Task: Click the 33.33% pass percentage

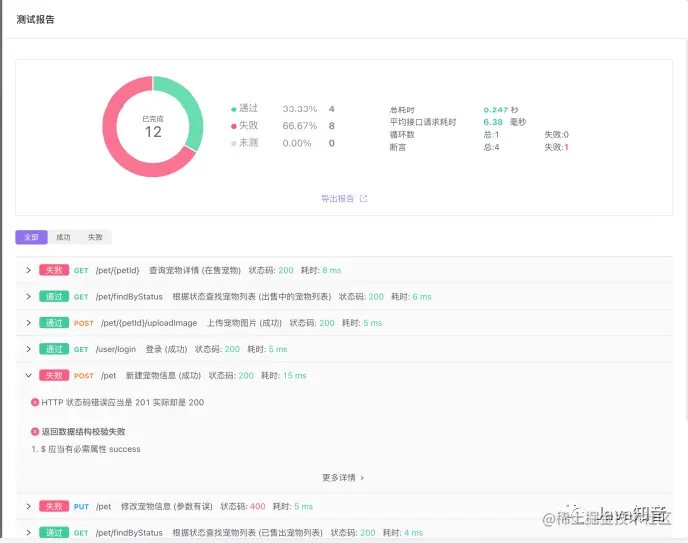Action: coord(300,109)
